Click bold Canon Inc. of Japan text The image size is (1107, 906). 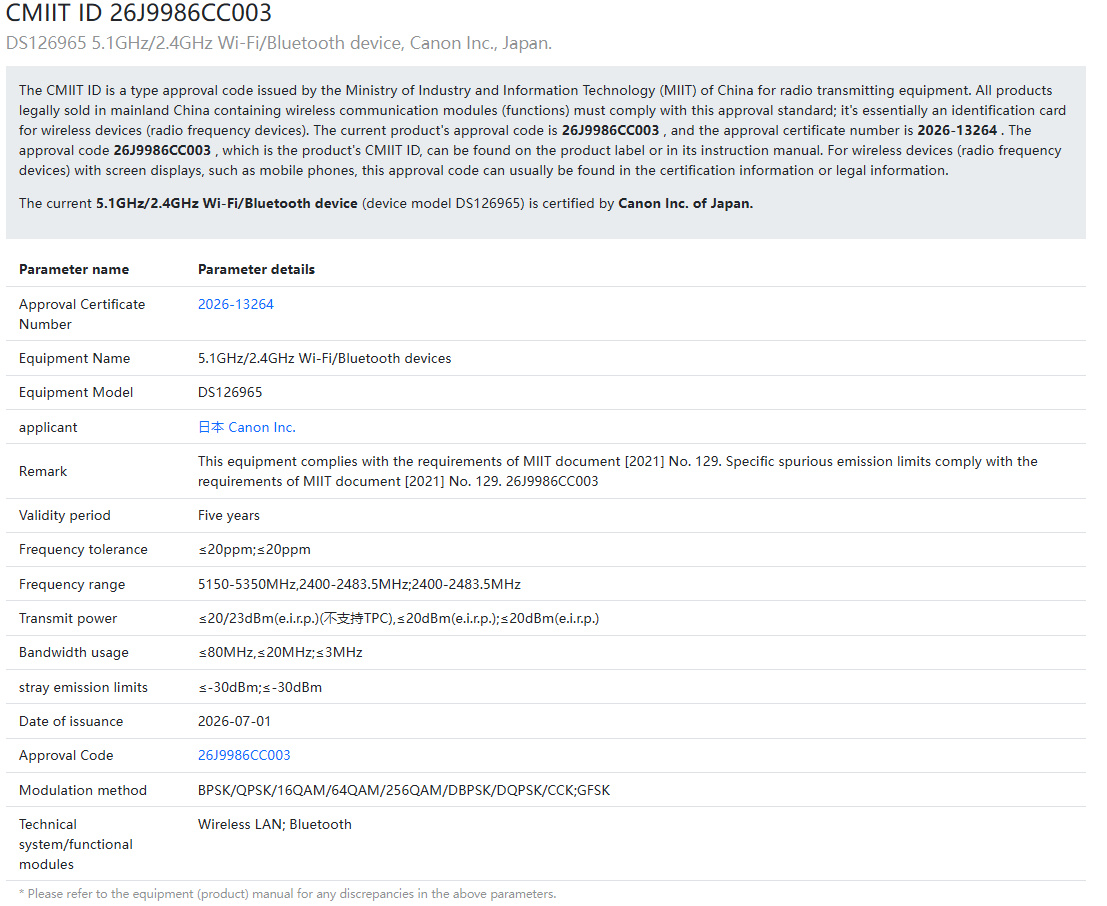(x=686, y=204)
